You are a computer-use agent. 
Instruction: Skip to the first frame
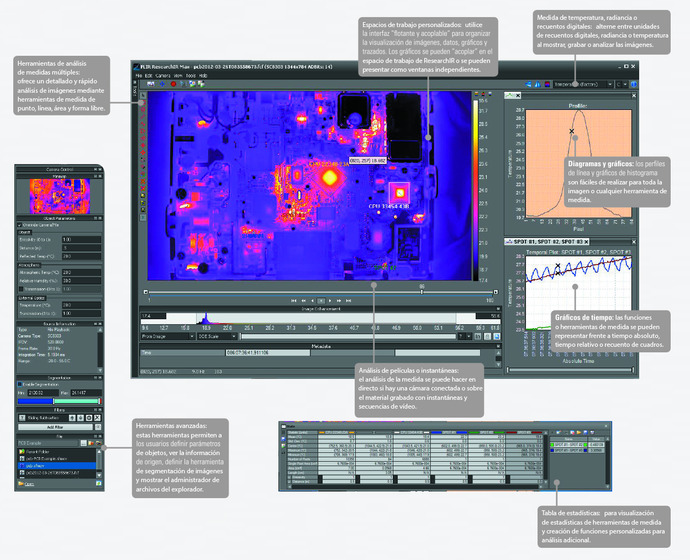294,300
